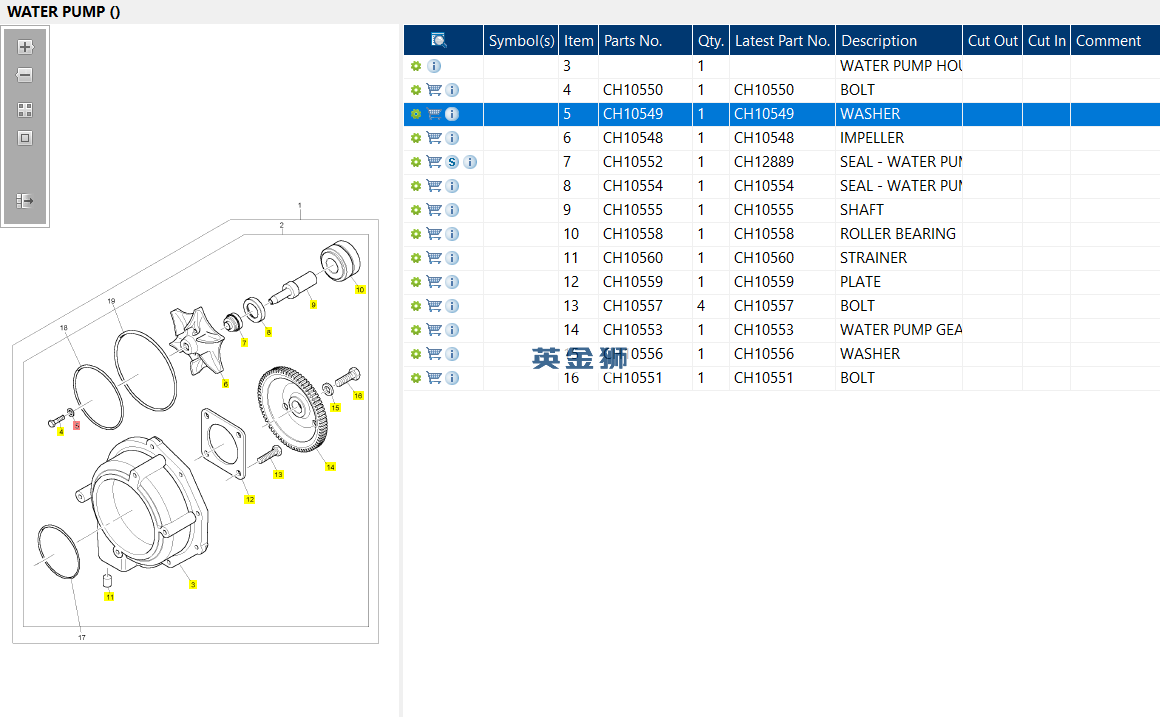Add ROLLER BEARING CH10558 to cart

coord(434,234)
